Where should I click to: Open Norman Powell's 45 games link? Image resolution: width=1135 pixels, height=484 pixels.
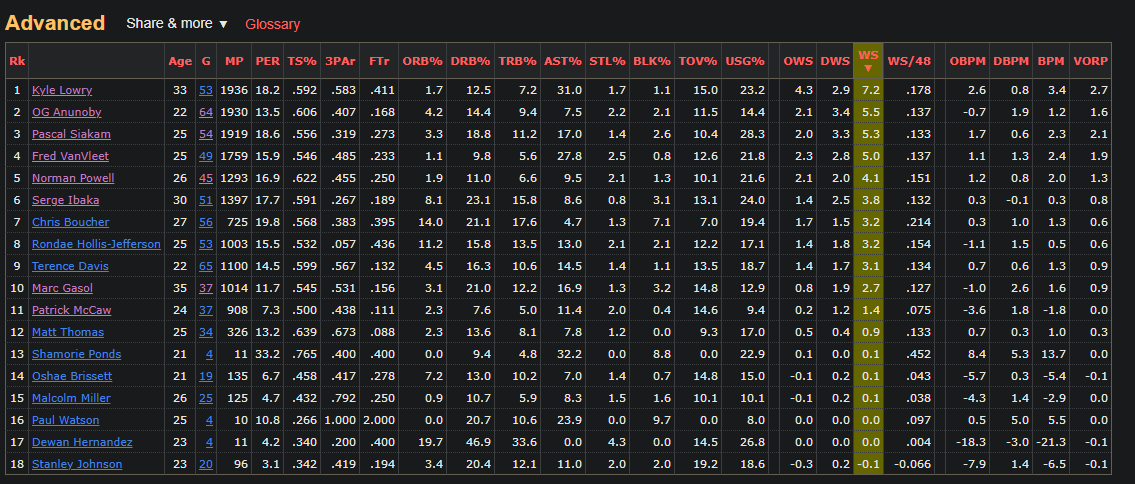coord(206,178)
